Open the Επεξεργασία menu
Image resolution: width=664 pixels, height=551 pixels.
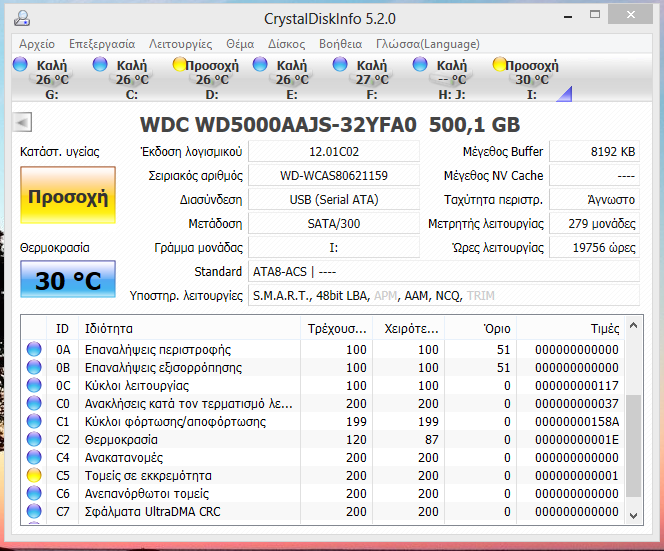coord(102,44)
